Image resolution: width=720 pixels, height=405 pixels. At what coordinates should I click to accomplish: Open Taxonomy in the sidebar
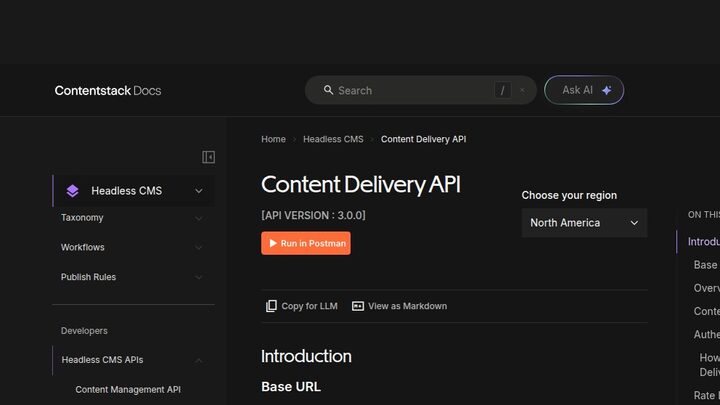pyautogui.click(x=82, y=218)
